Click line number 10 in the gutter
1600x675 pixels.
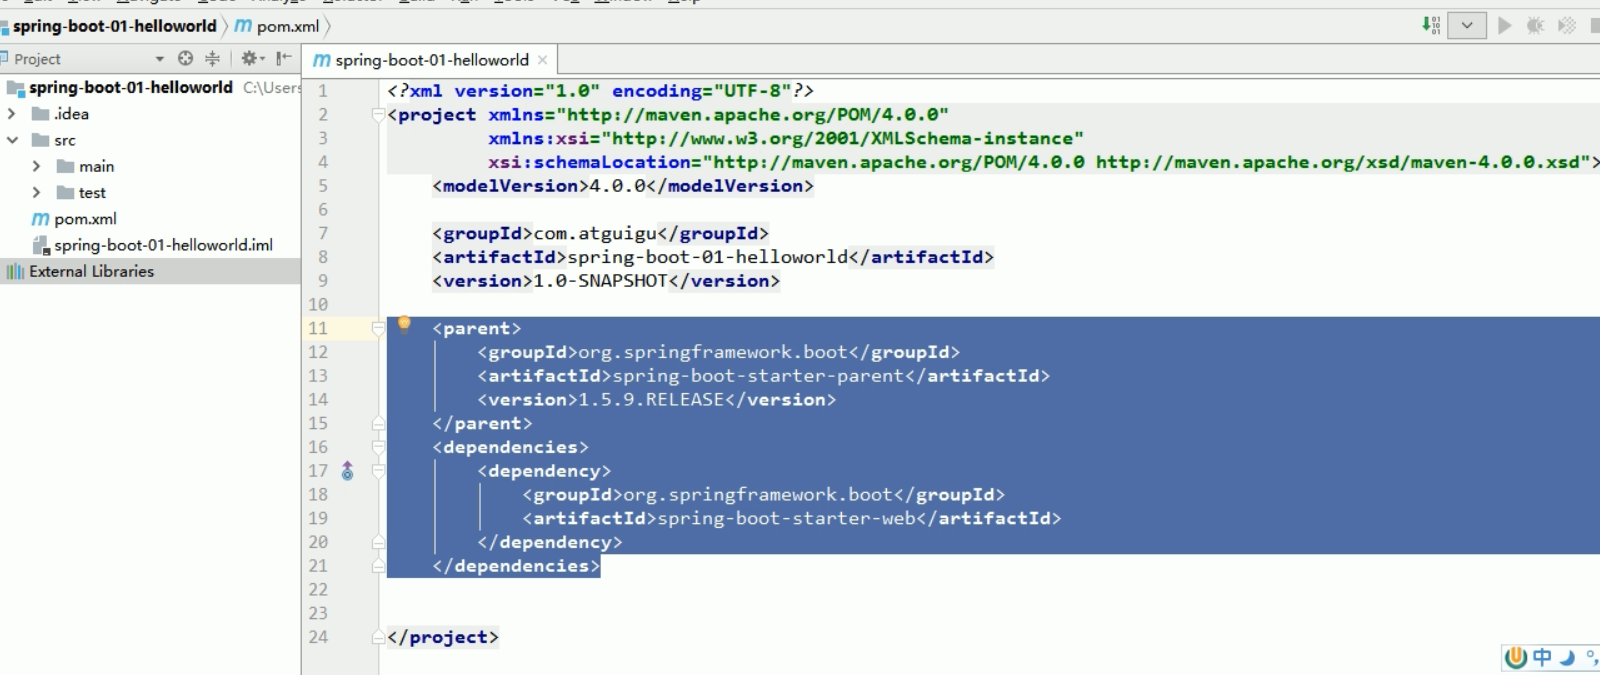[318, 304]
